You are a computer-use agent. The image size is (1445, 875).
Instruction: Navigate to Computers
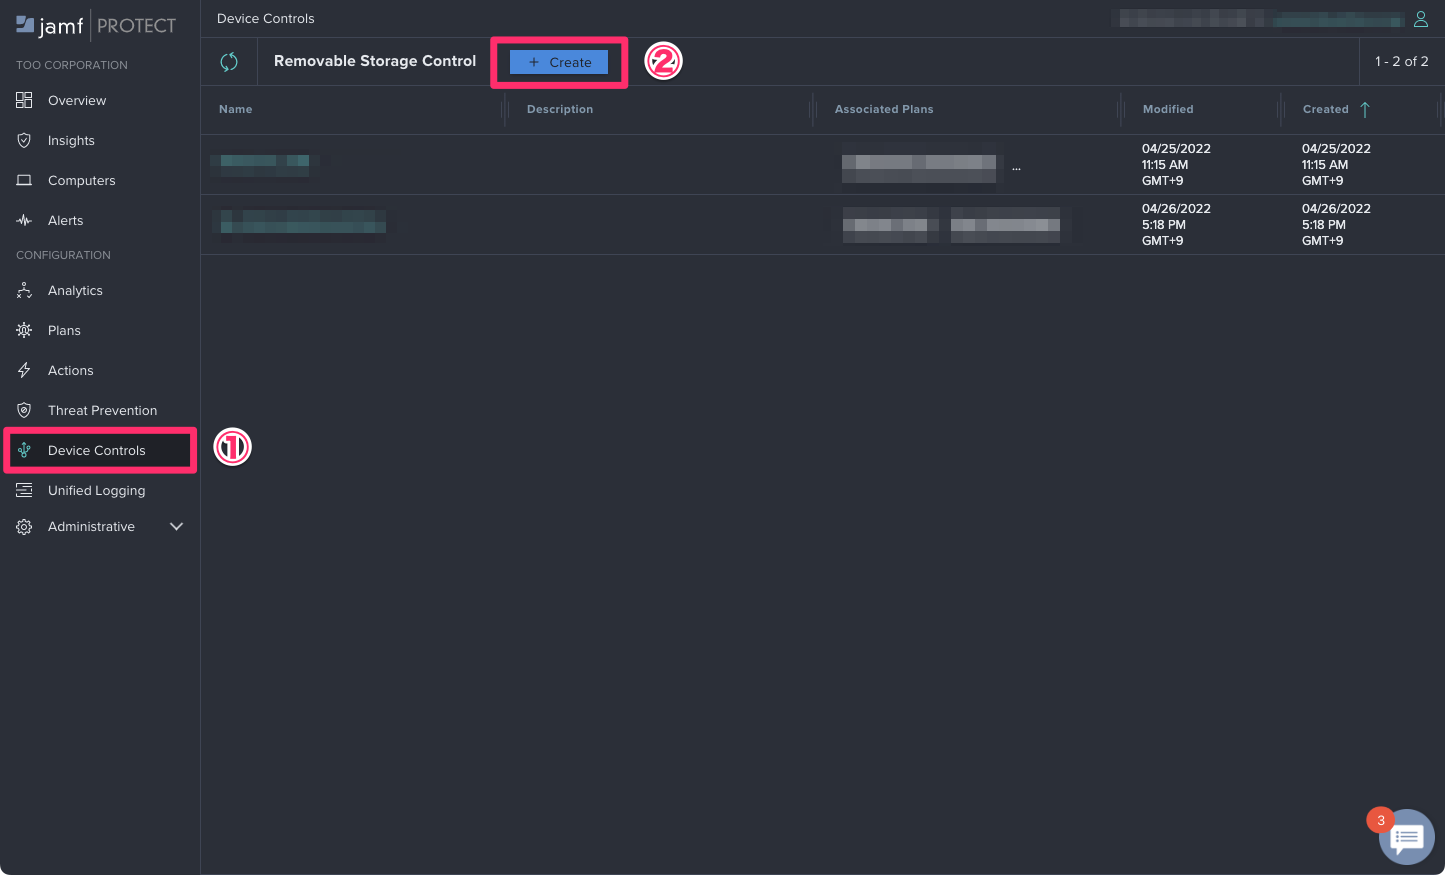coord(82,180)
